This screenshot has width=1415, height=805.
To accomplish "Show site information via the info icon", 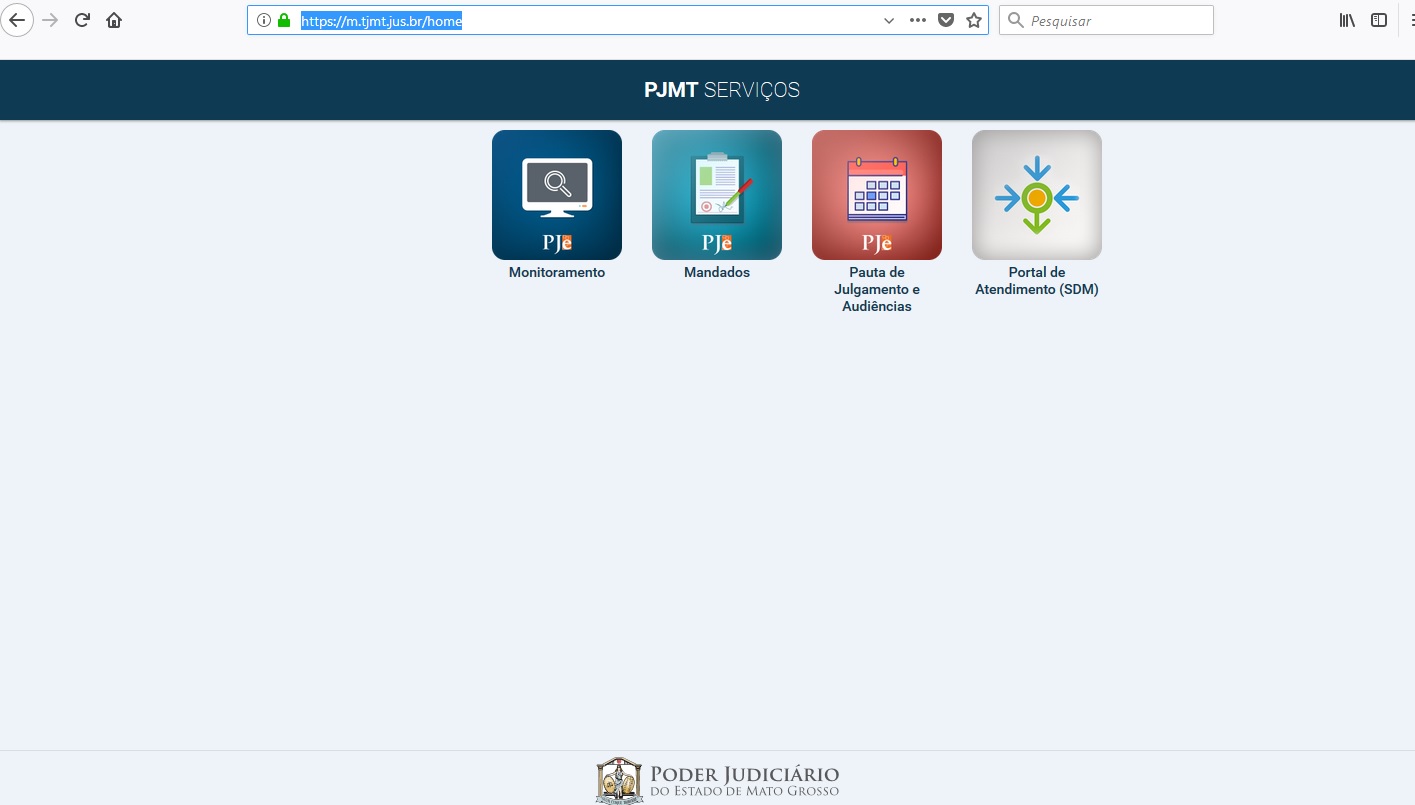I will click(x=264, y=20).
